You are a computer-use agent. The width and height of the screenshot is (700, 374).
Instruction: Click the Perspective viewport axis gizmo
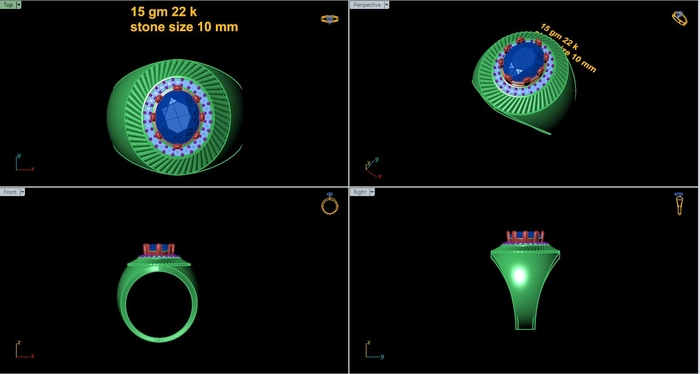click(373, 168)
